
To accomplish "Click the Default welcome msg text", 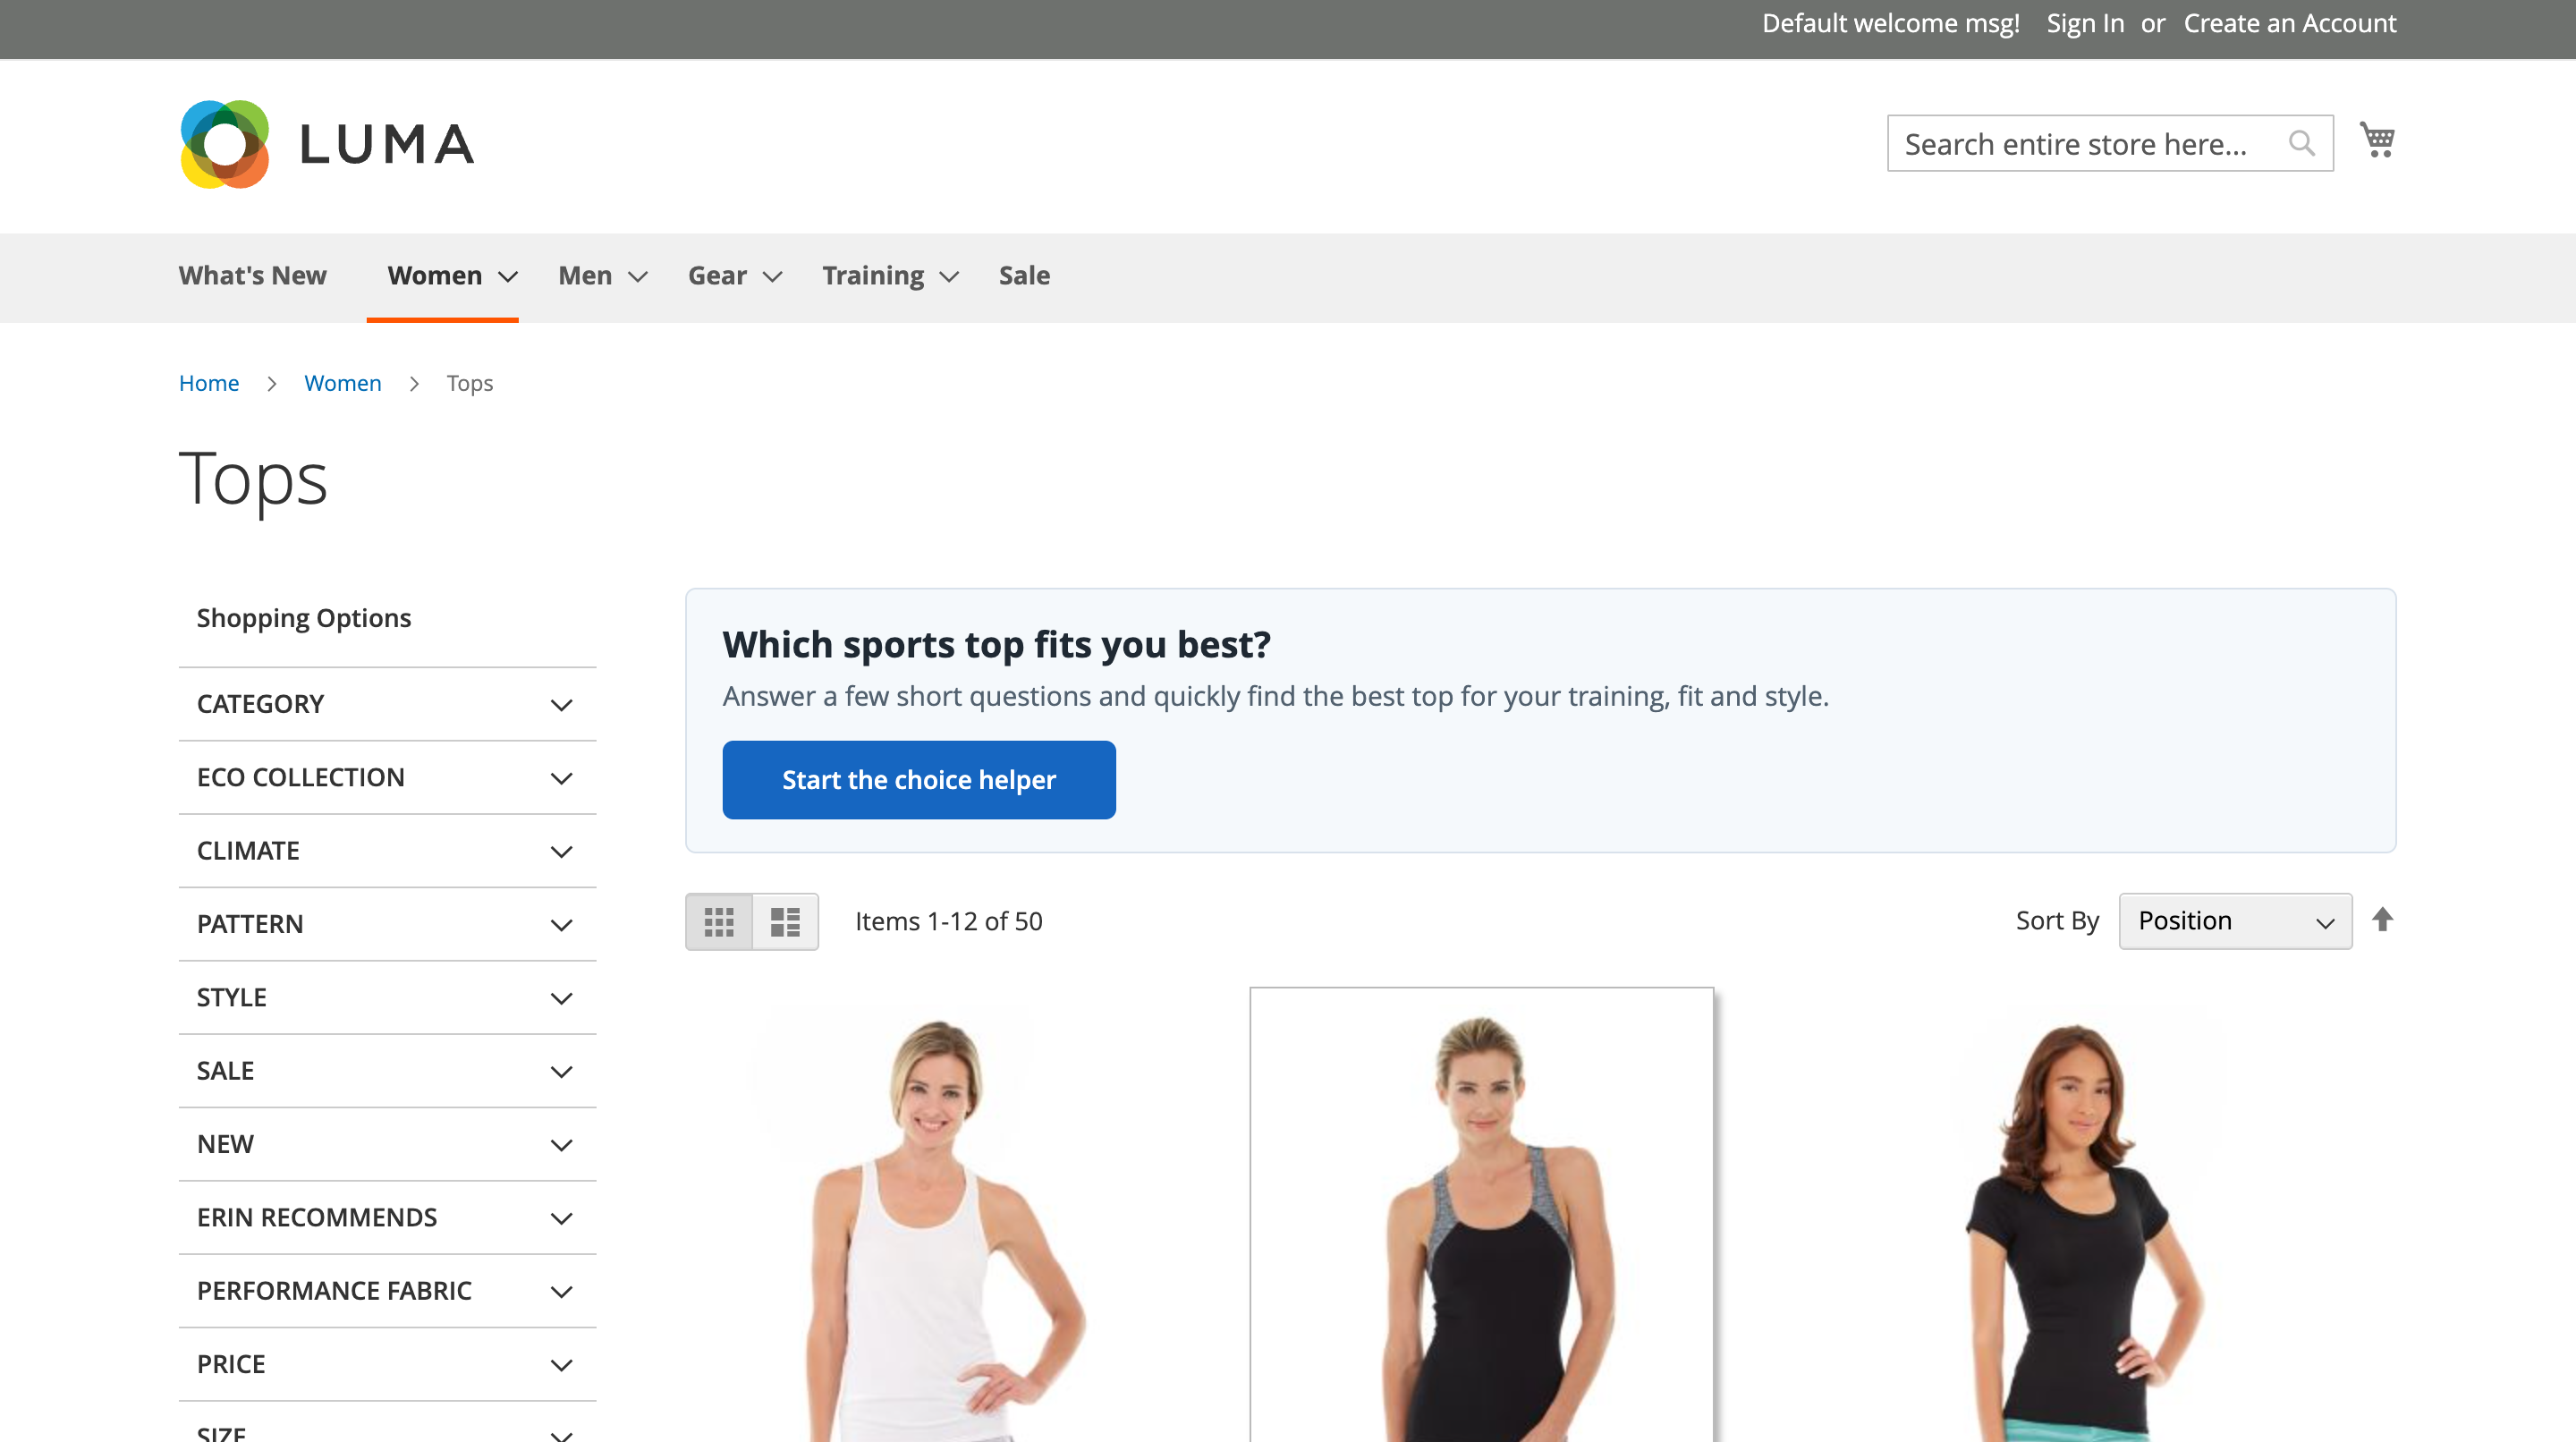I will coord(1890,23).
